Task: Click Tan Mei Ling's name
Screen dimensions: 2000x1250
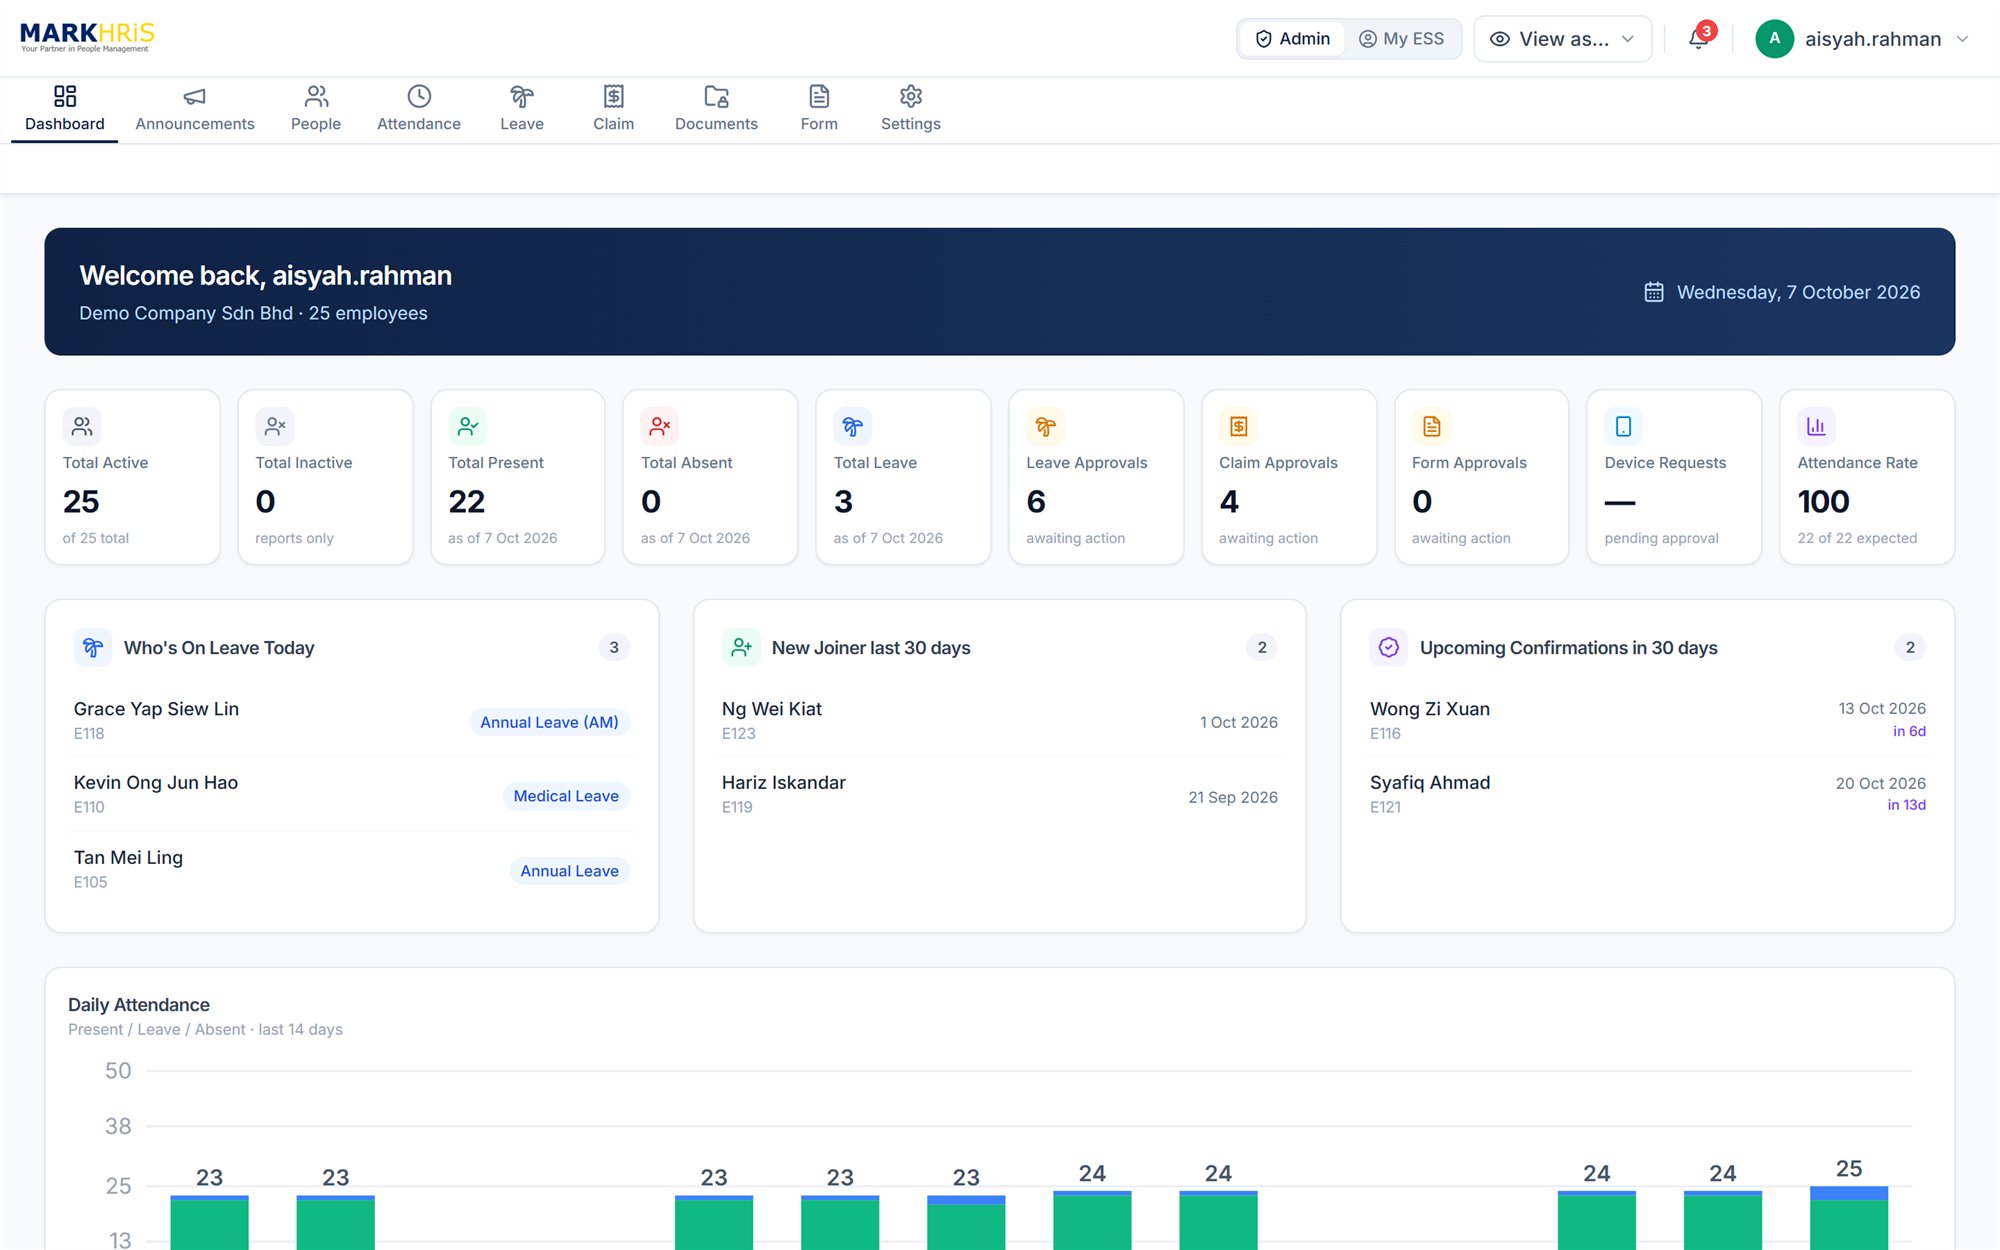Action: pos(128,858)
